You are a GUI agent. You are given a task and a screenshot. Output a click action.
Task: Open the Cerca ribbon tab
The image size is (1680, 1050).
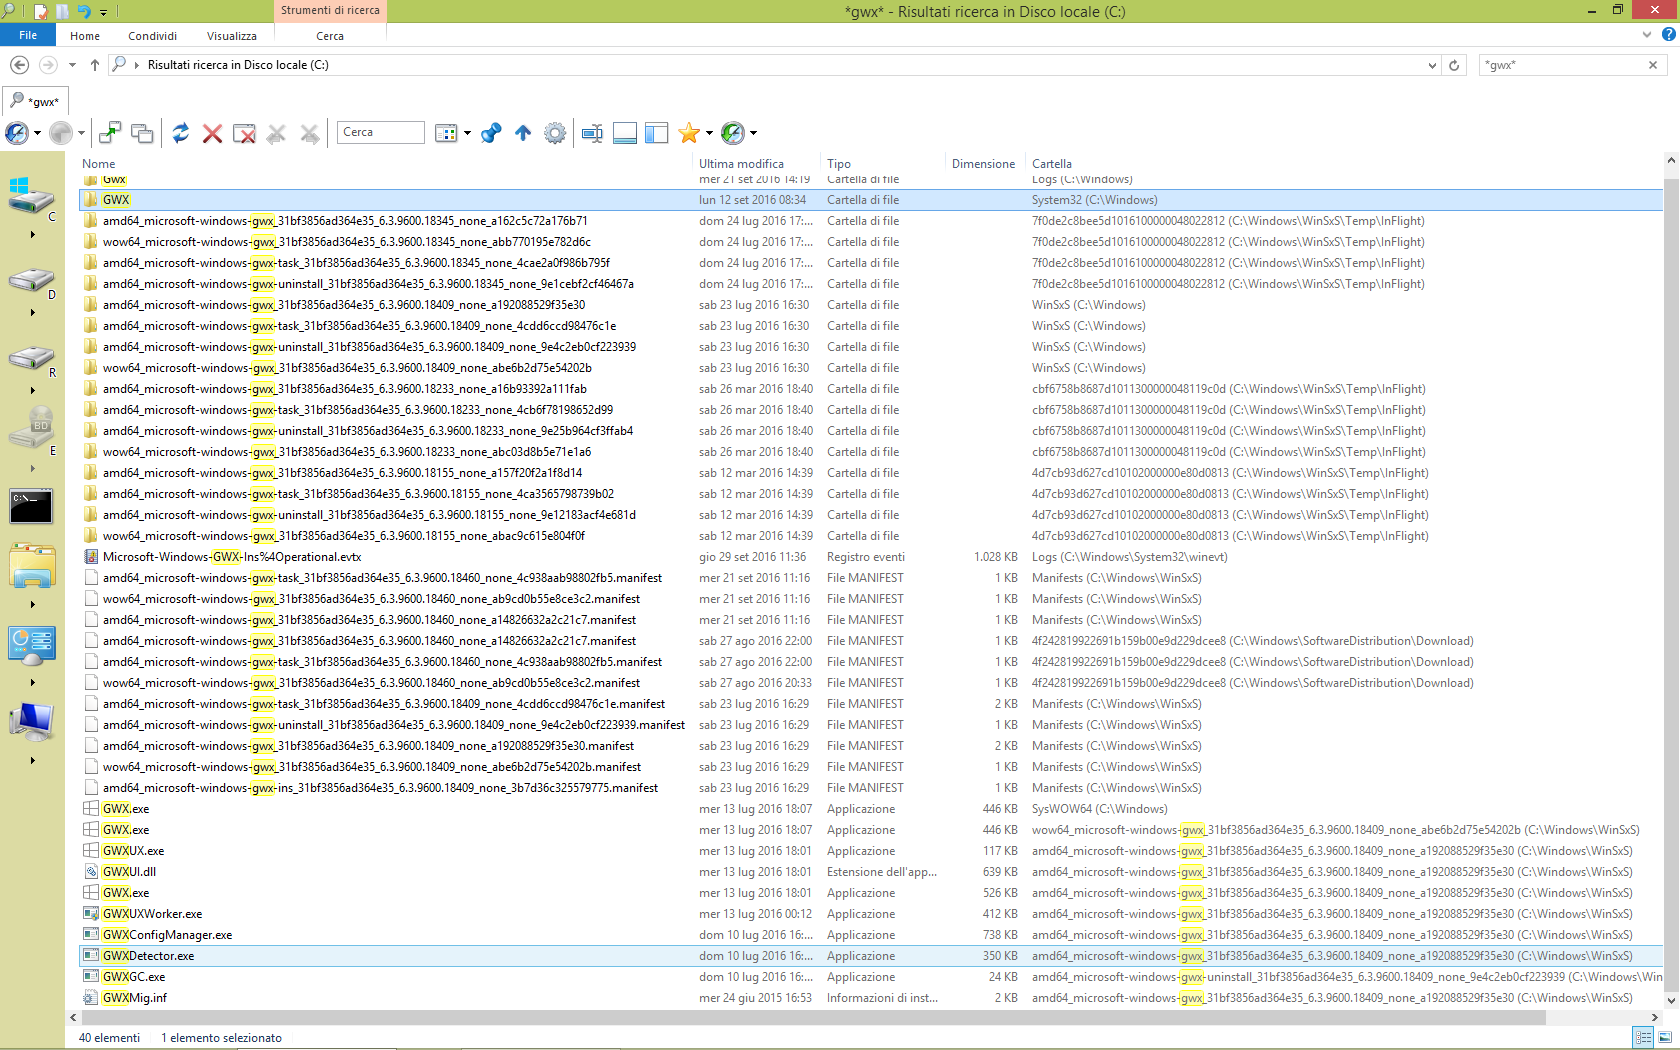(330, 36)
